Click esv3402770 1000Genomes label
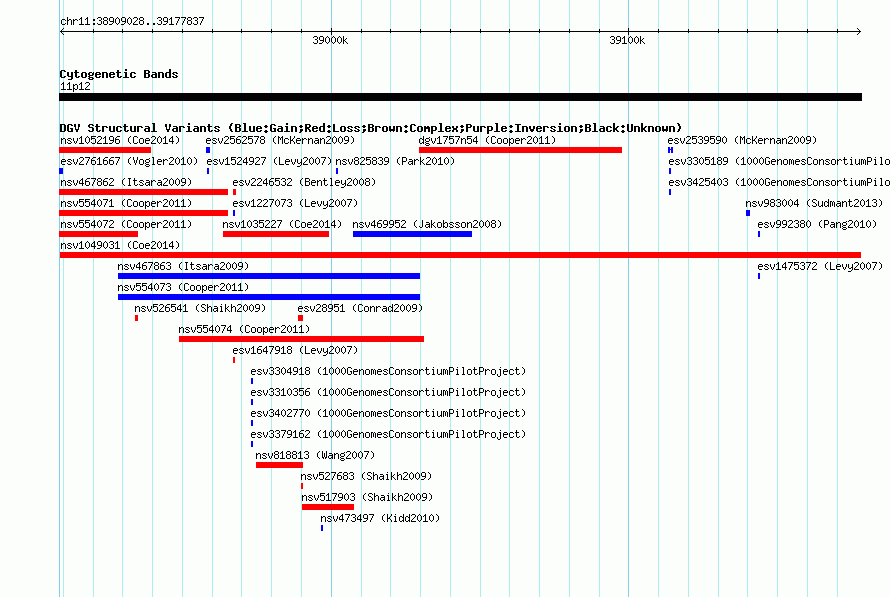 point(388,413)
